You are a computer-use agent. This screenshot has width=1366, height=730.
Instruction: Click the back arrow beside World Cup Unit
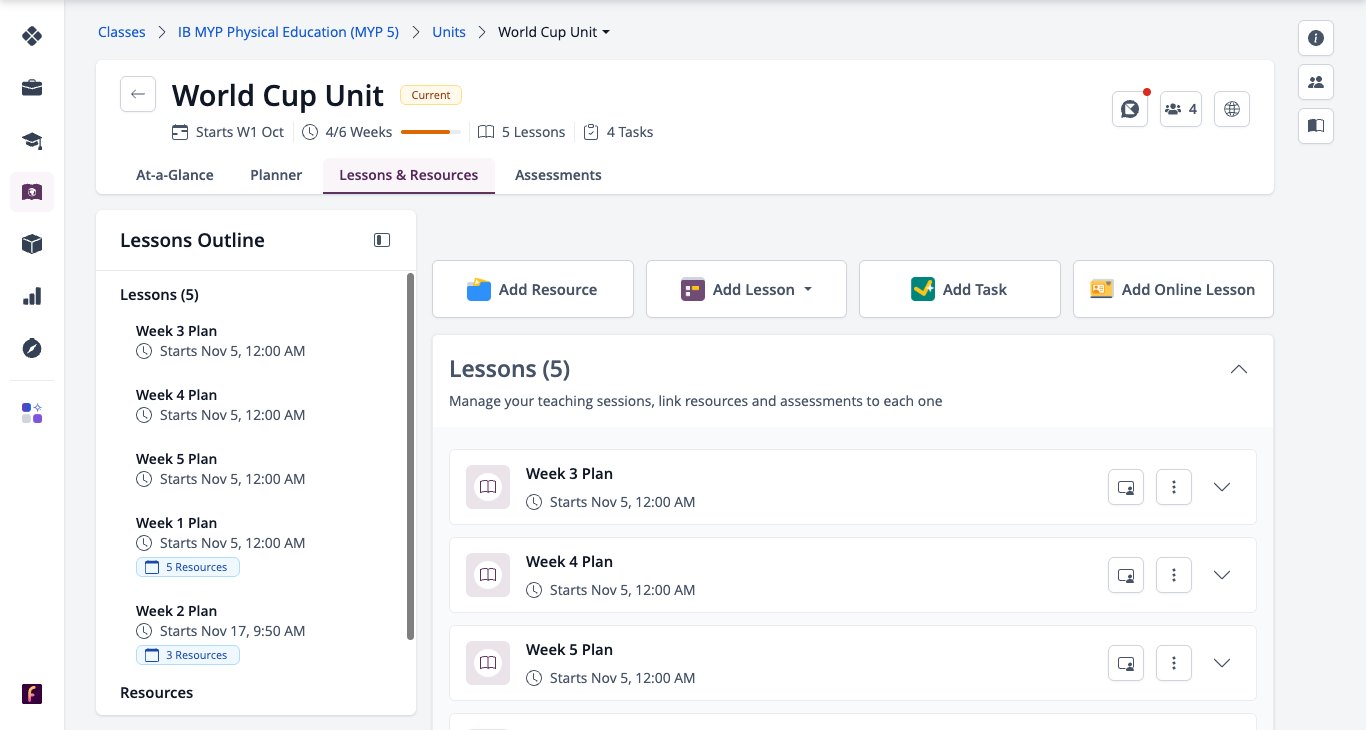[138, 94]
